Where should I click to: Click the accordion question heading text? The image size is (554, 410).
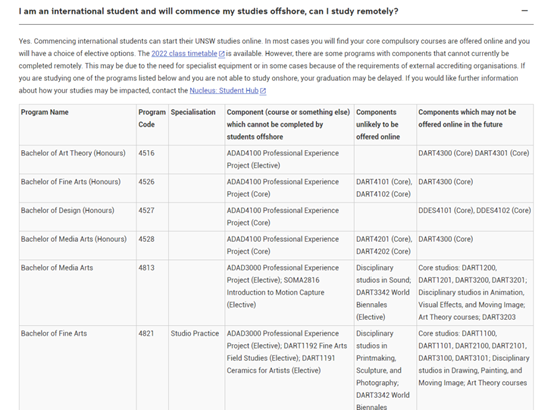point(208,11)
